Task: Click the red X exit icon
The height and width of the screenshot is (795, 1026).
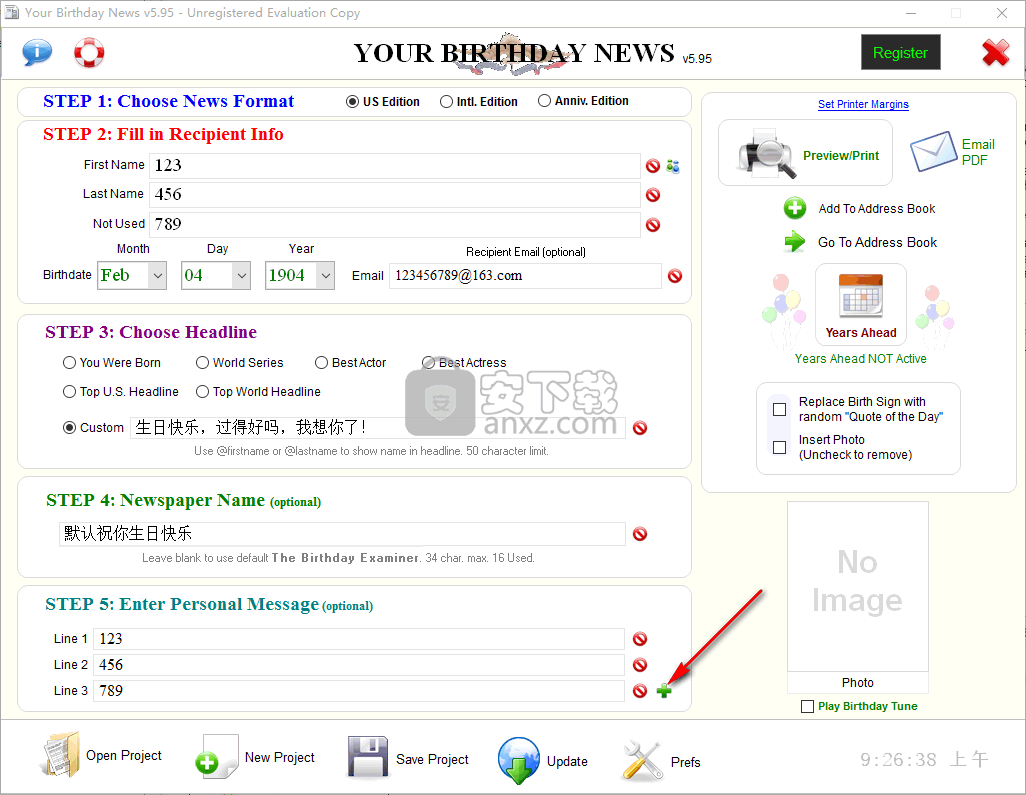Action: point(995,53)
